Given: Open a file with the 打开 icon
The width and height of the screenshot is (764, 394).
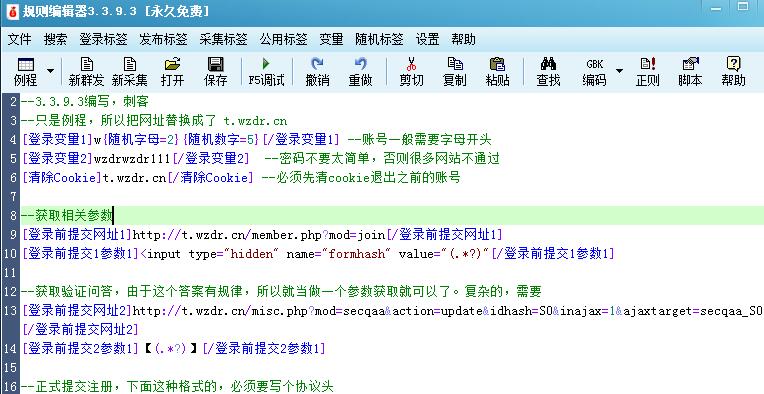Looking at the screenshot, I should coord(172,72).
